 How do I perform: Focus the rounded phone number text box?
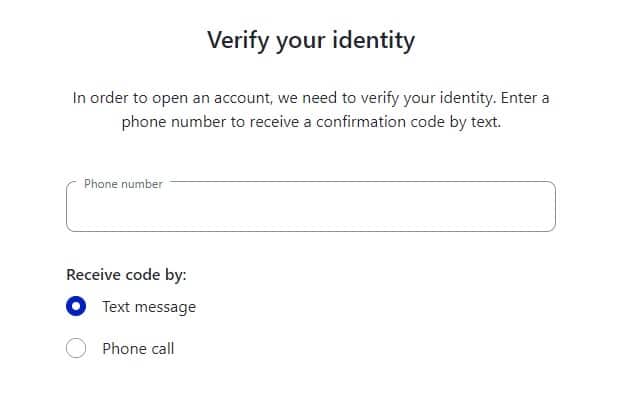point(310,207)
